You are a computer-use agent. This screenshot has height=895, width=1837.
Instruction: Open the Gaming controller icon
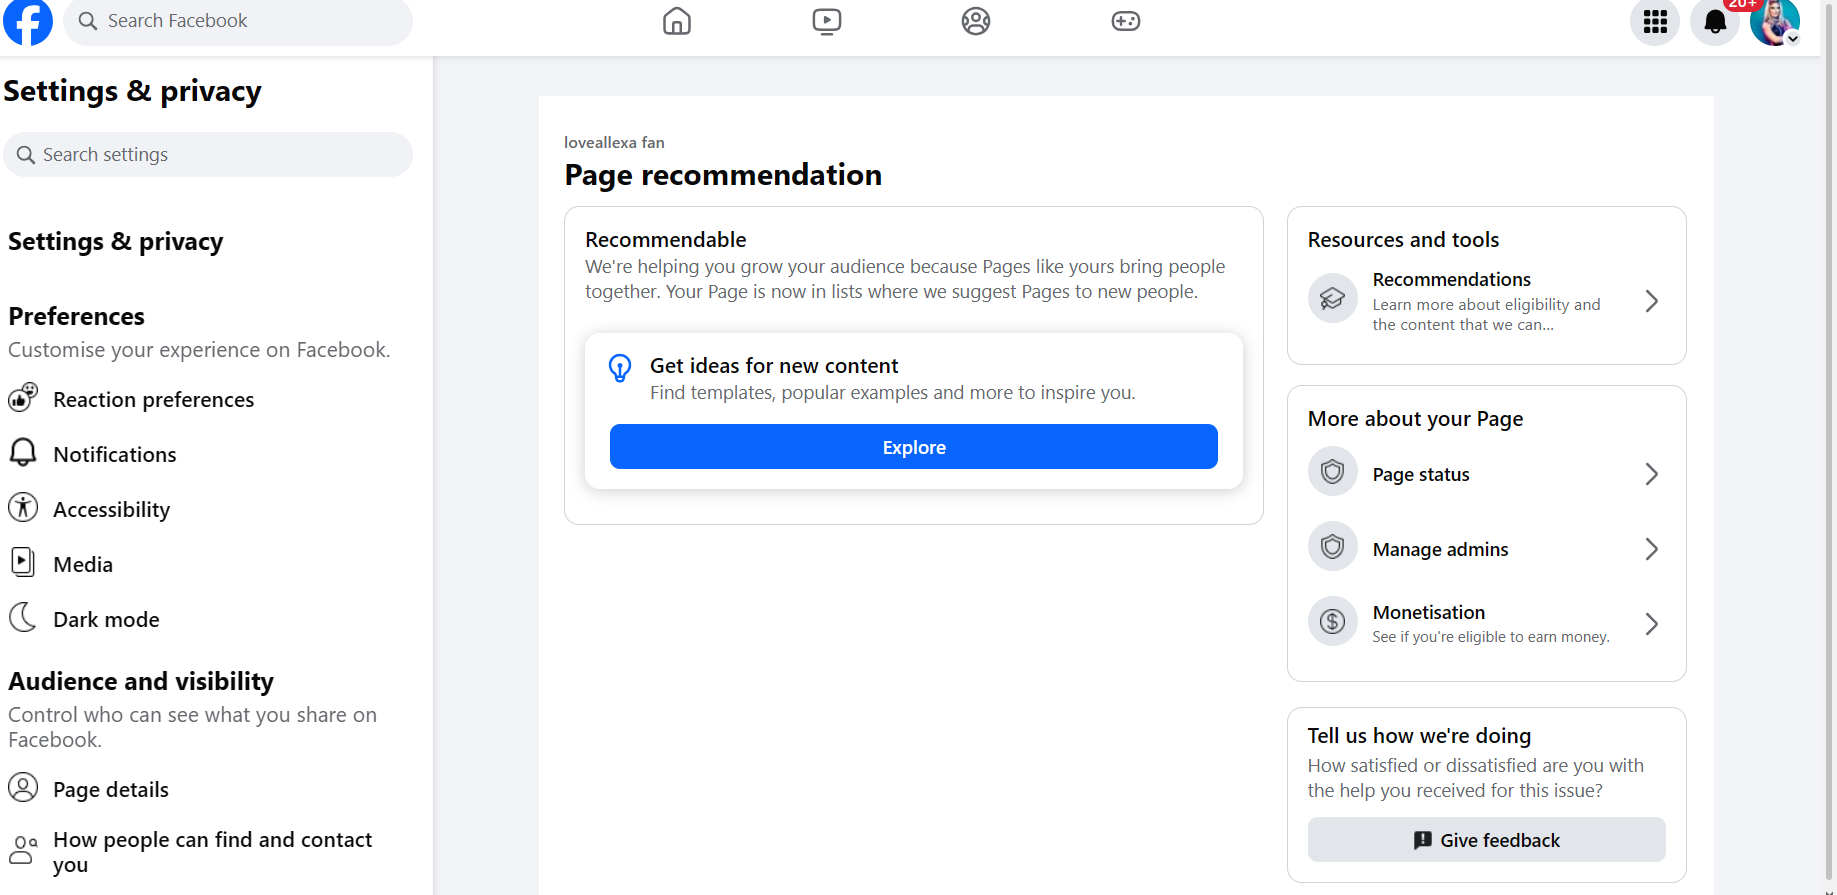[x=1126, y=21]
